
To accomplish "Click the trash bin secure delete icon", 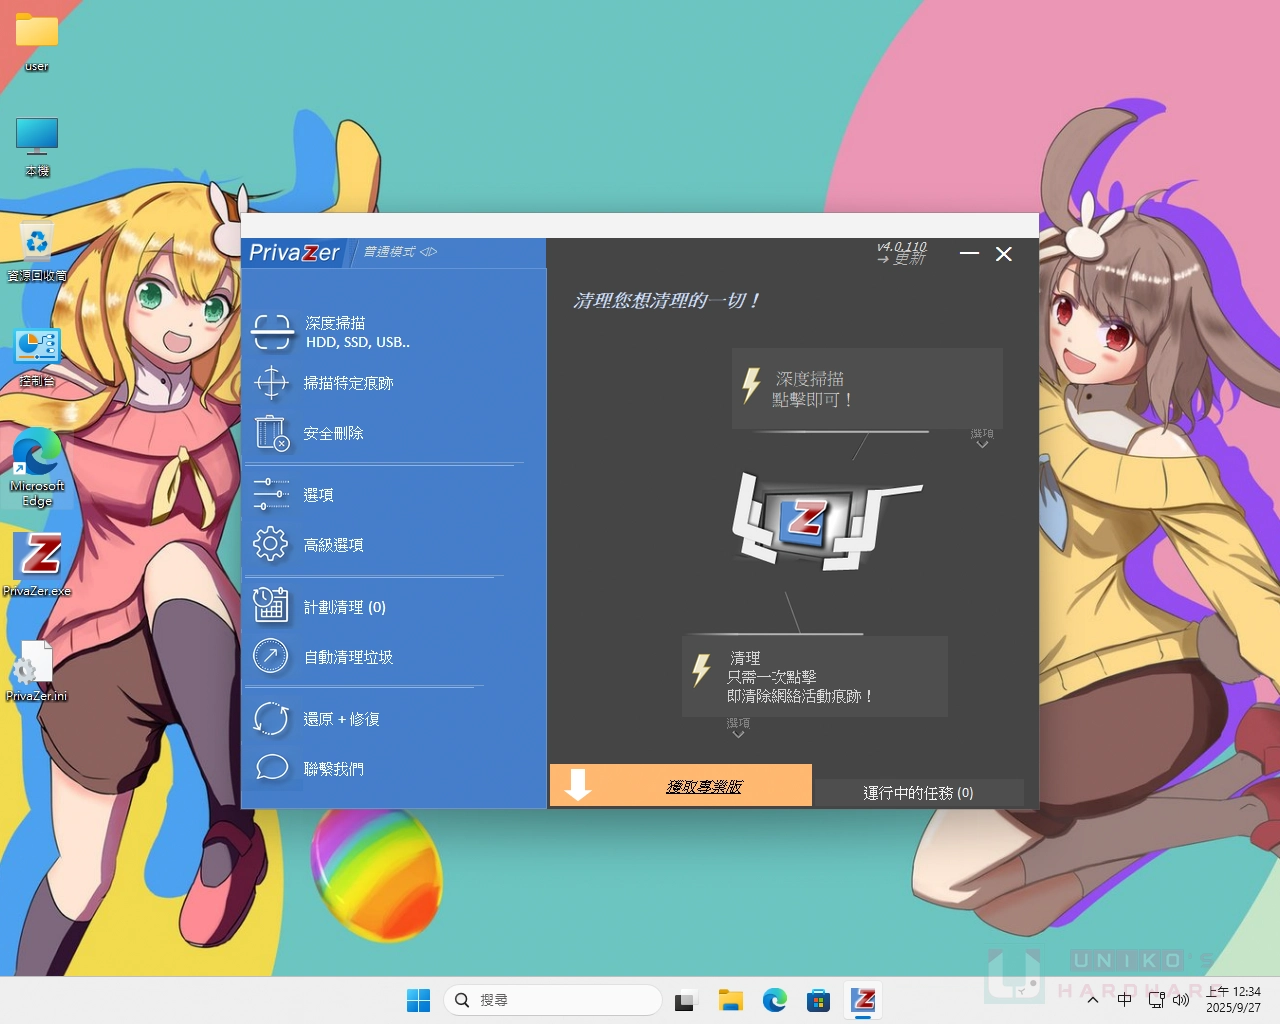I will pos(271,433).
